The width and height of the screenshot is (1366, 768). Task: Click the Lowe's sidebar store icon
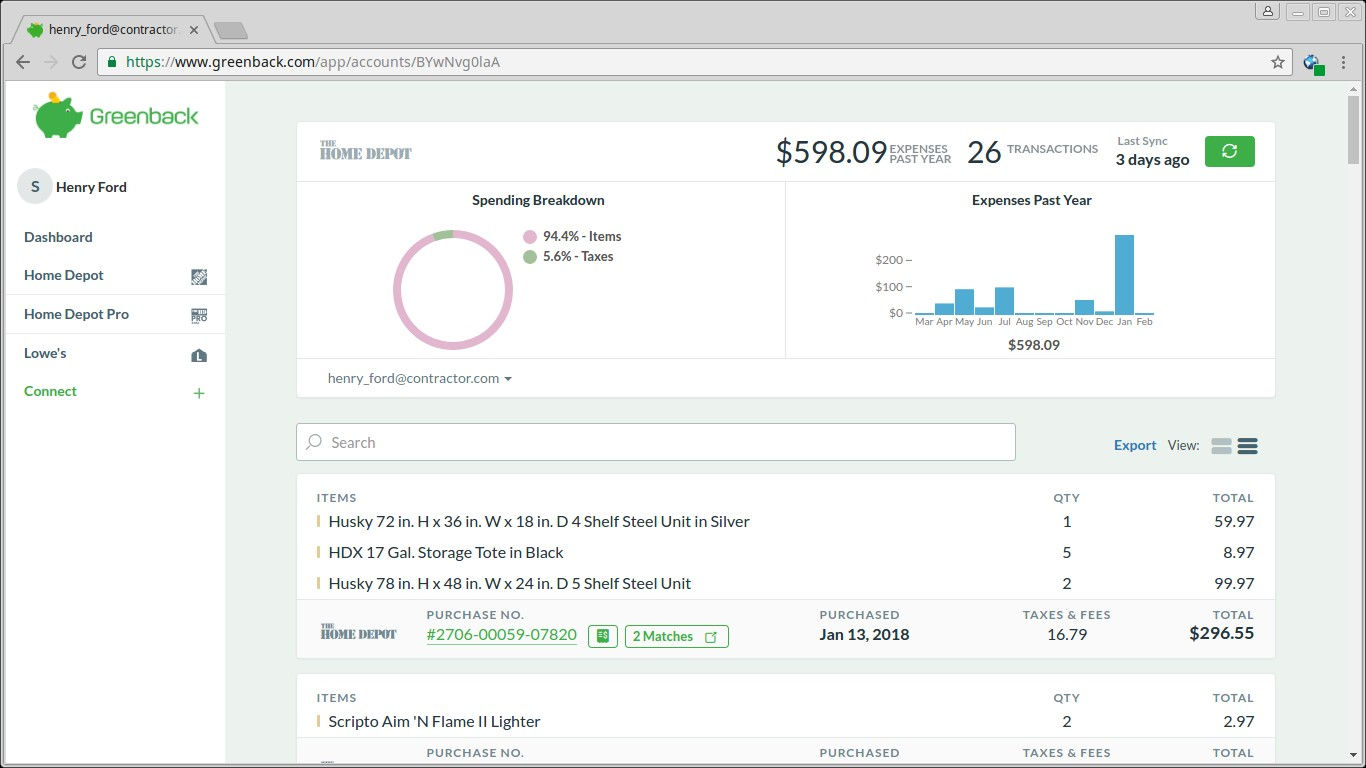click(x=199, y=355)
